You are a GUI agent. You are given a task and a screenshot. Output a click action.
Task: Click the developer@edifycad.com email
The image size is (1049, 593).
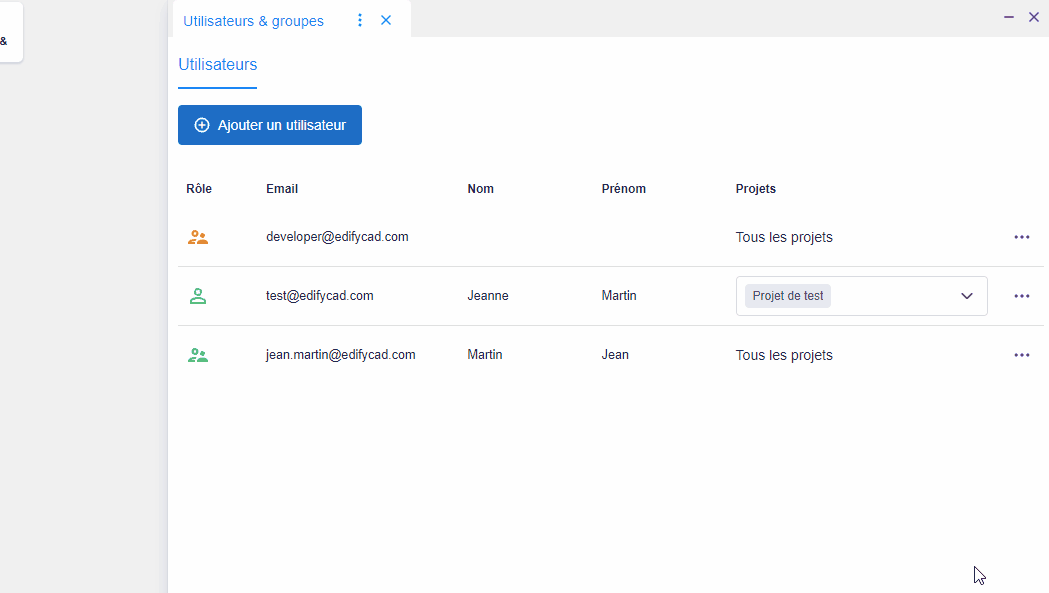pyautogui.click(x=337, y=237)
